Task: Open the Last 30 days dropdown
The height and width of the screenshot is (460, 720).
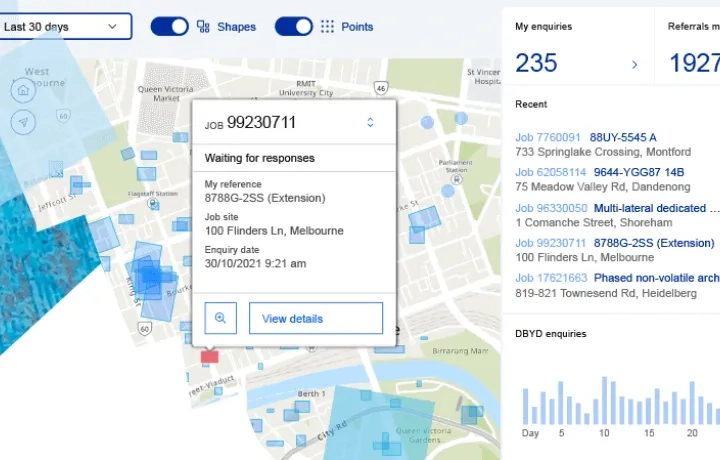Action: click(65, 27)
